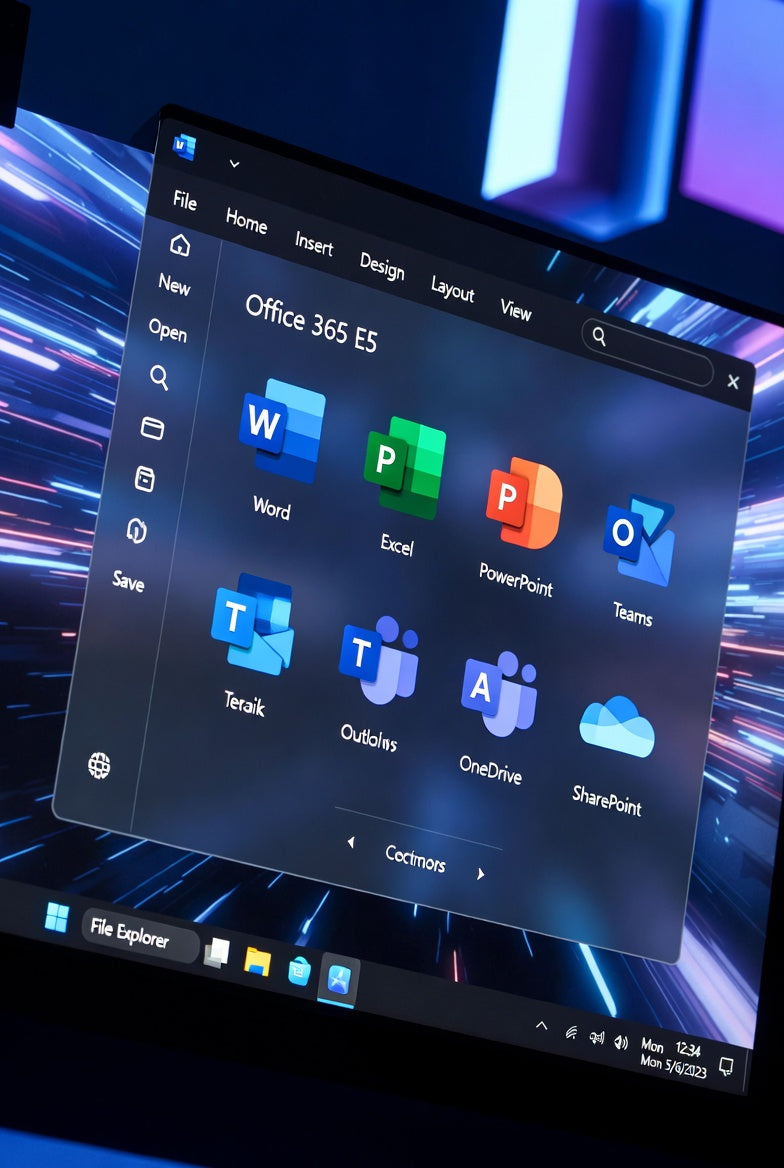Click the Home house icon in sidebar

click(180, 244)
